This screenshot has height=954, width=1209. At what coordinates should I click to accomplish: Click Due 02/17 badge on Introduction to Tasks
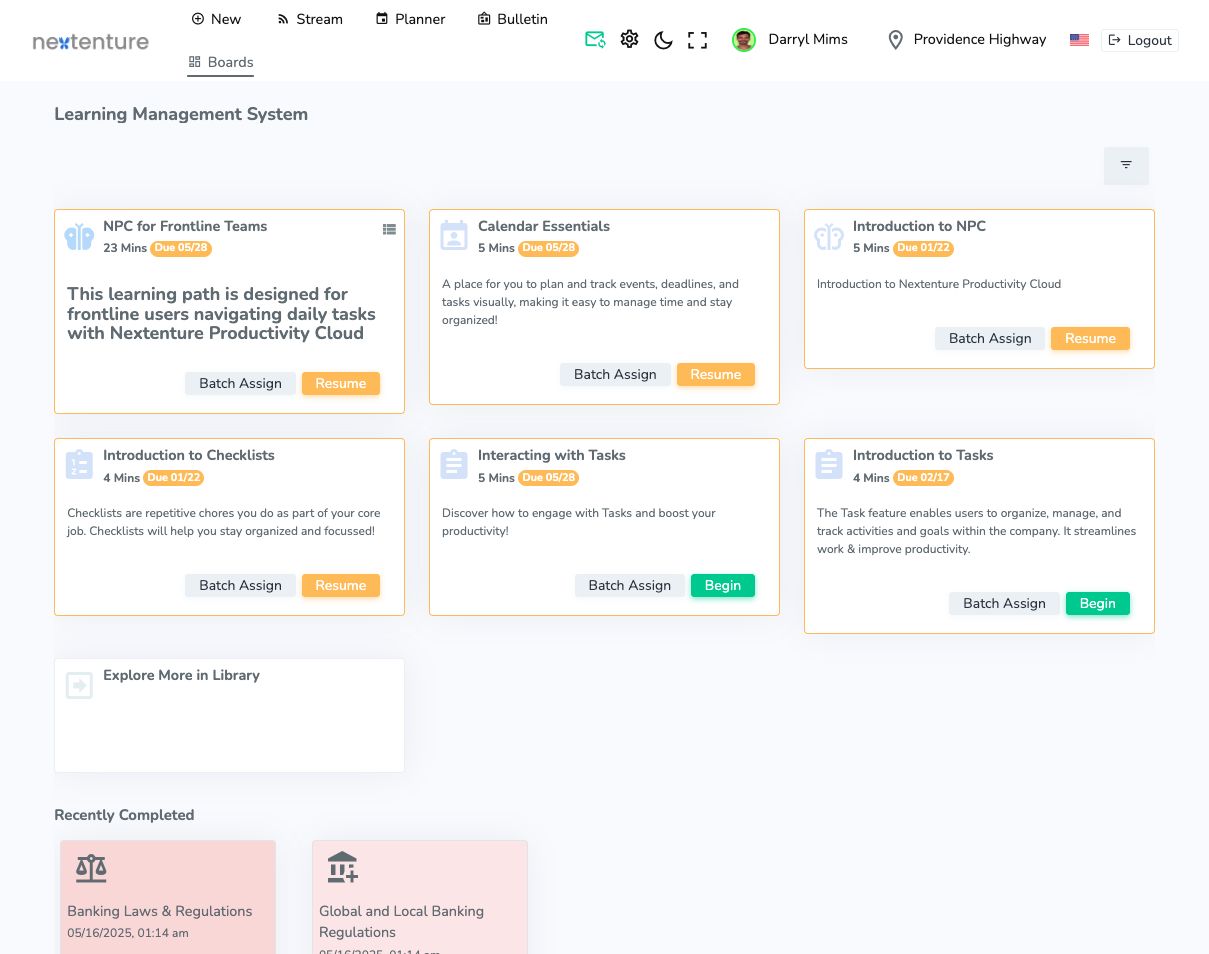[x=921, y=478]
